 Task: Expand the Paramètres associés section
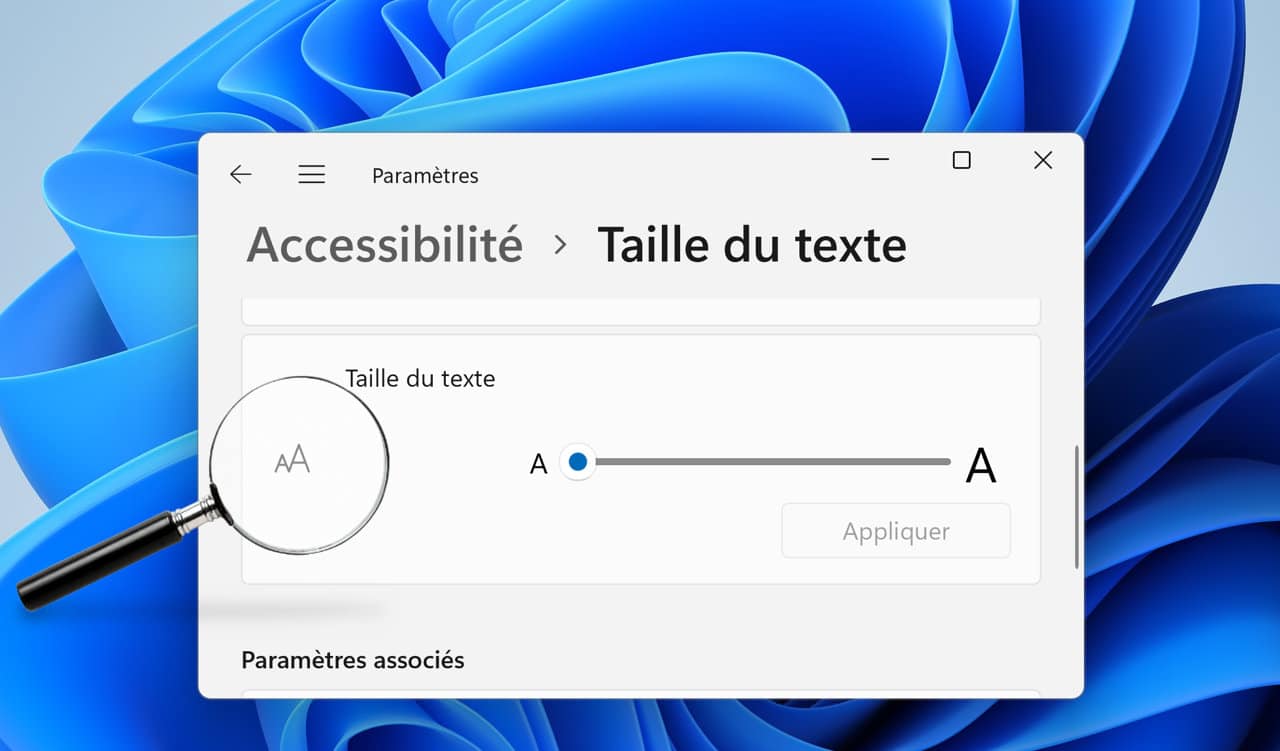(353, 660)
